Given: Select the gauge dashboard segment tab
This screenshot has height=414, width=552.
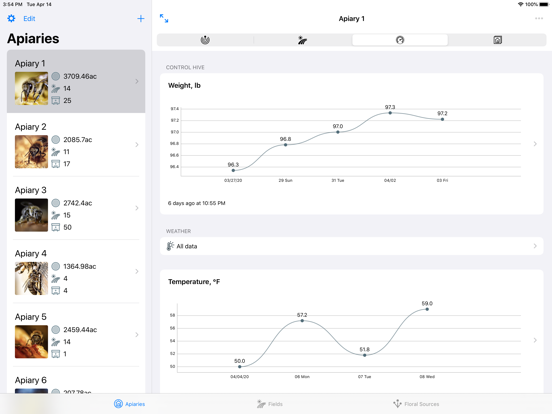Looking at the screenshot, I should coord(400,40).
